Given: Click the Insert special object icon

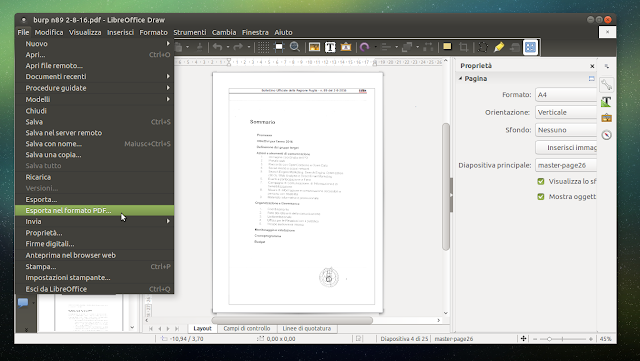Looking at the screenshot, I should pos(346,47).
